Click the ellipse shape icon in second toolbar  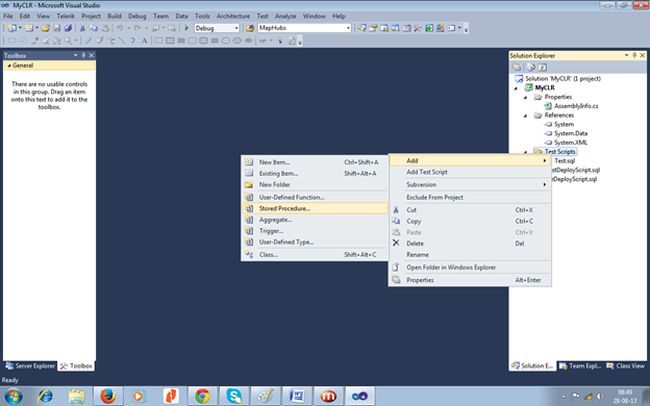(226, 41)
